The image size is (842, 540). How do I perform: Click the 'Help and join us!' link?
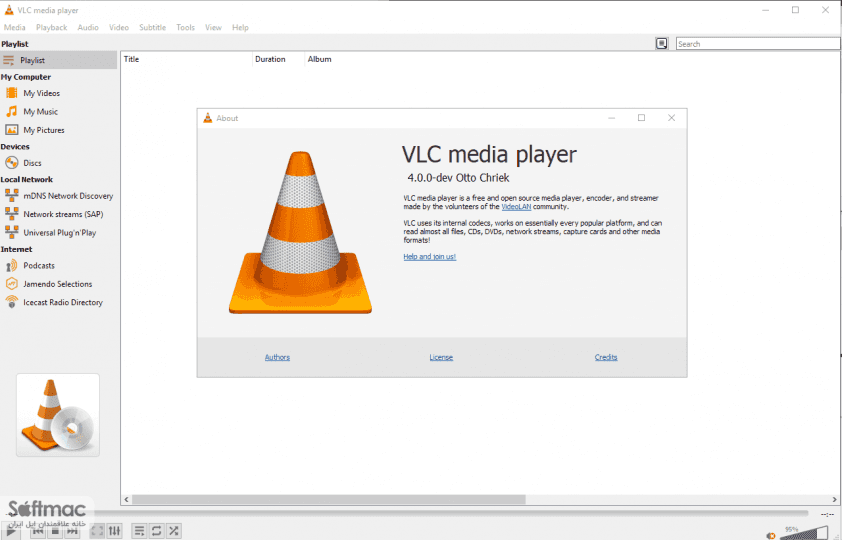(430, 257)
